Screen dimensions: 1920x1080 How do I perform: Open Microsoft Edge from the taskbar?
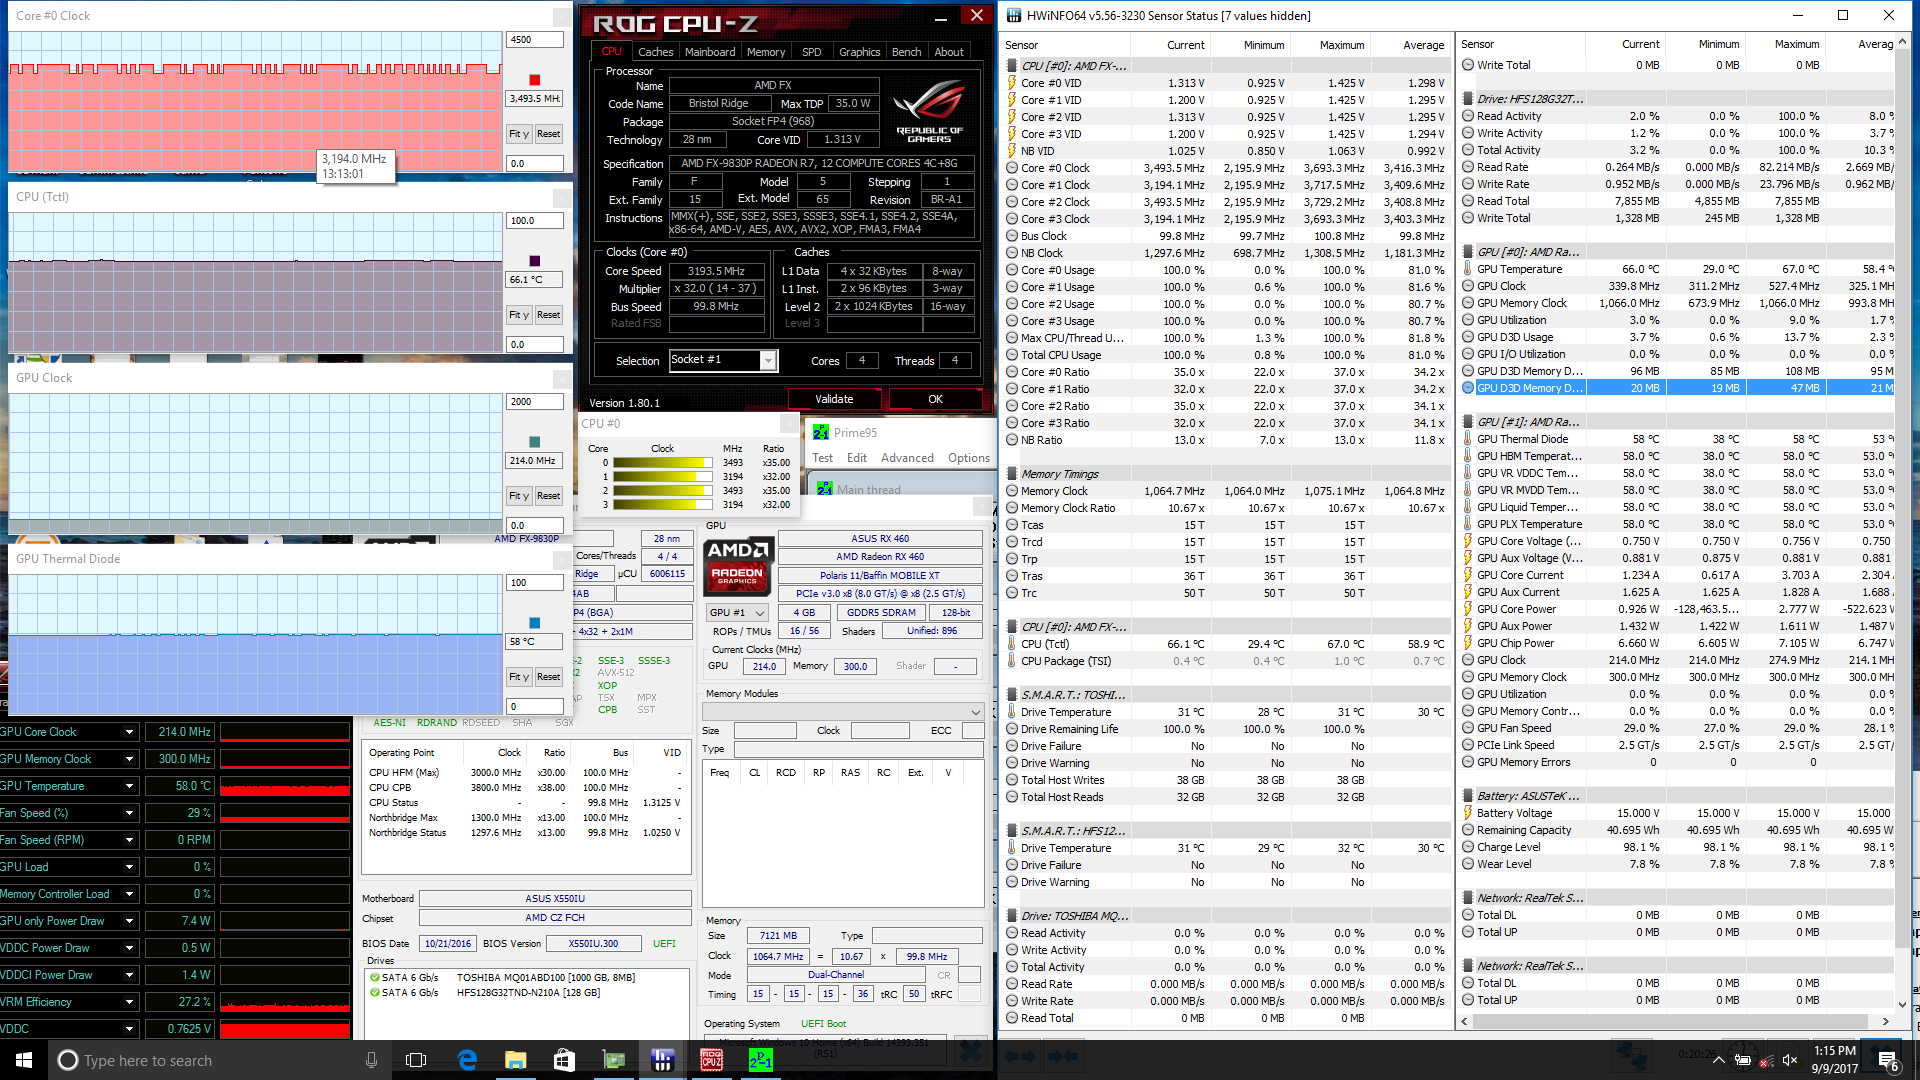pyautogui.click(x=467, y=1060)
